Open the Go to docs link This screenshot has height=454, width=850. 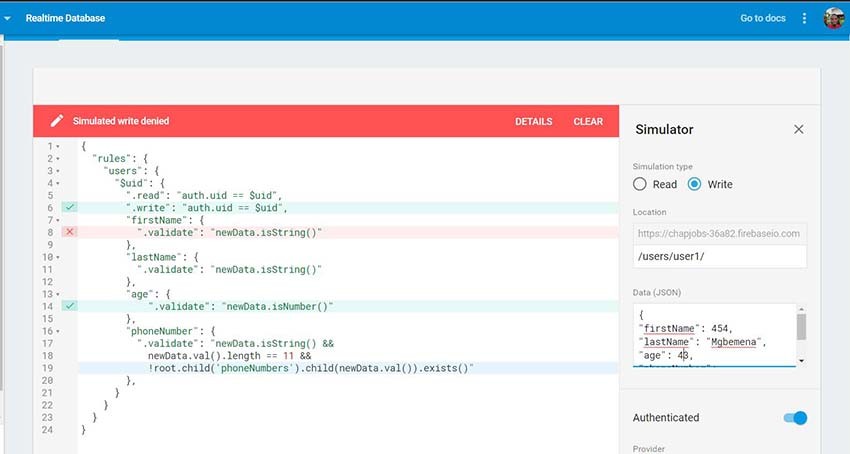pos(763,18)
